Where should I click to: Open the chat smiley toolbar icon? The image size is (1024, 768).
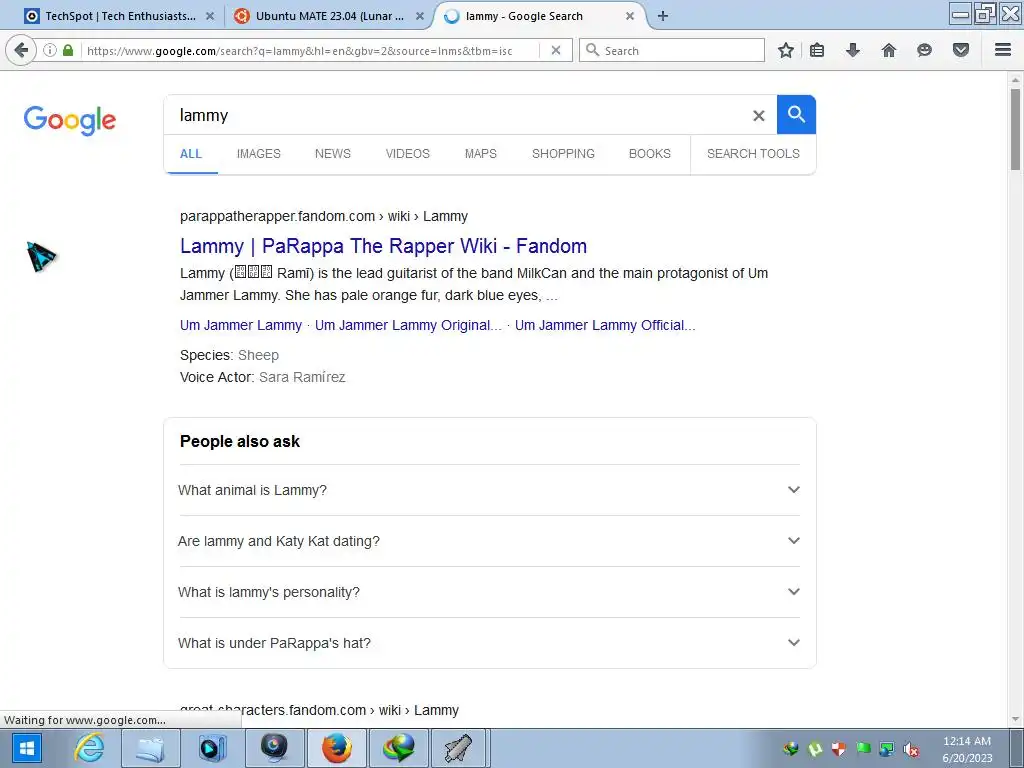click(924, 50)
